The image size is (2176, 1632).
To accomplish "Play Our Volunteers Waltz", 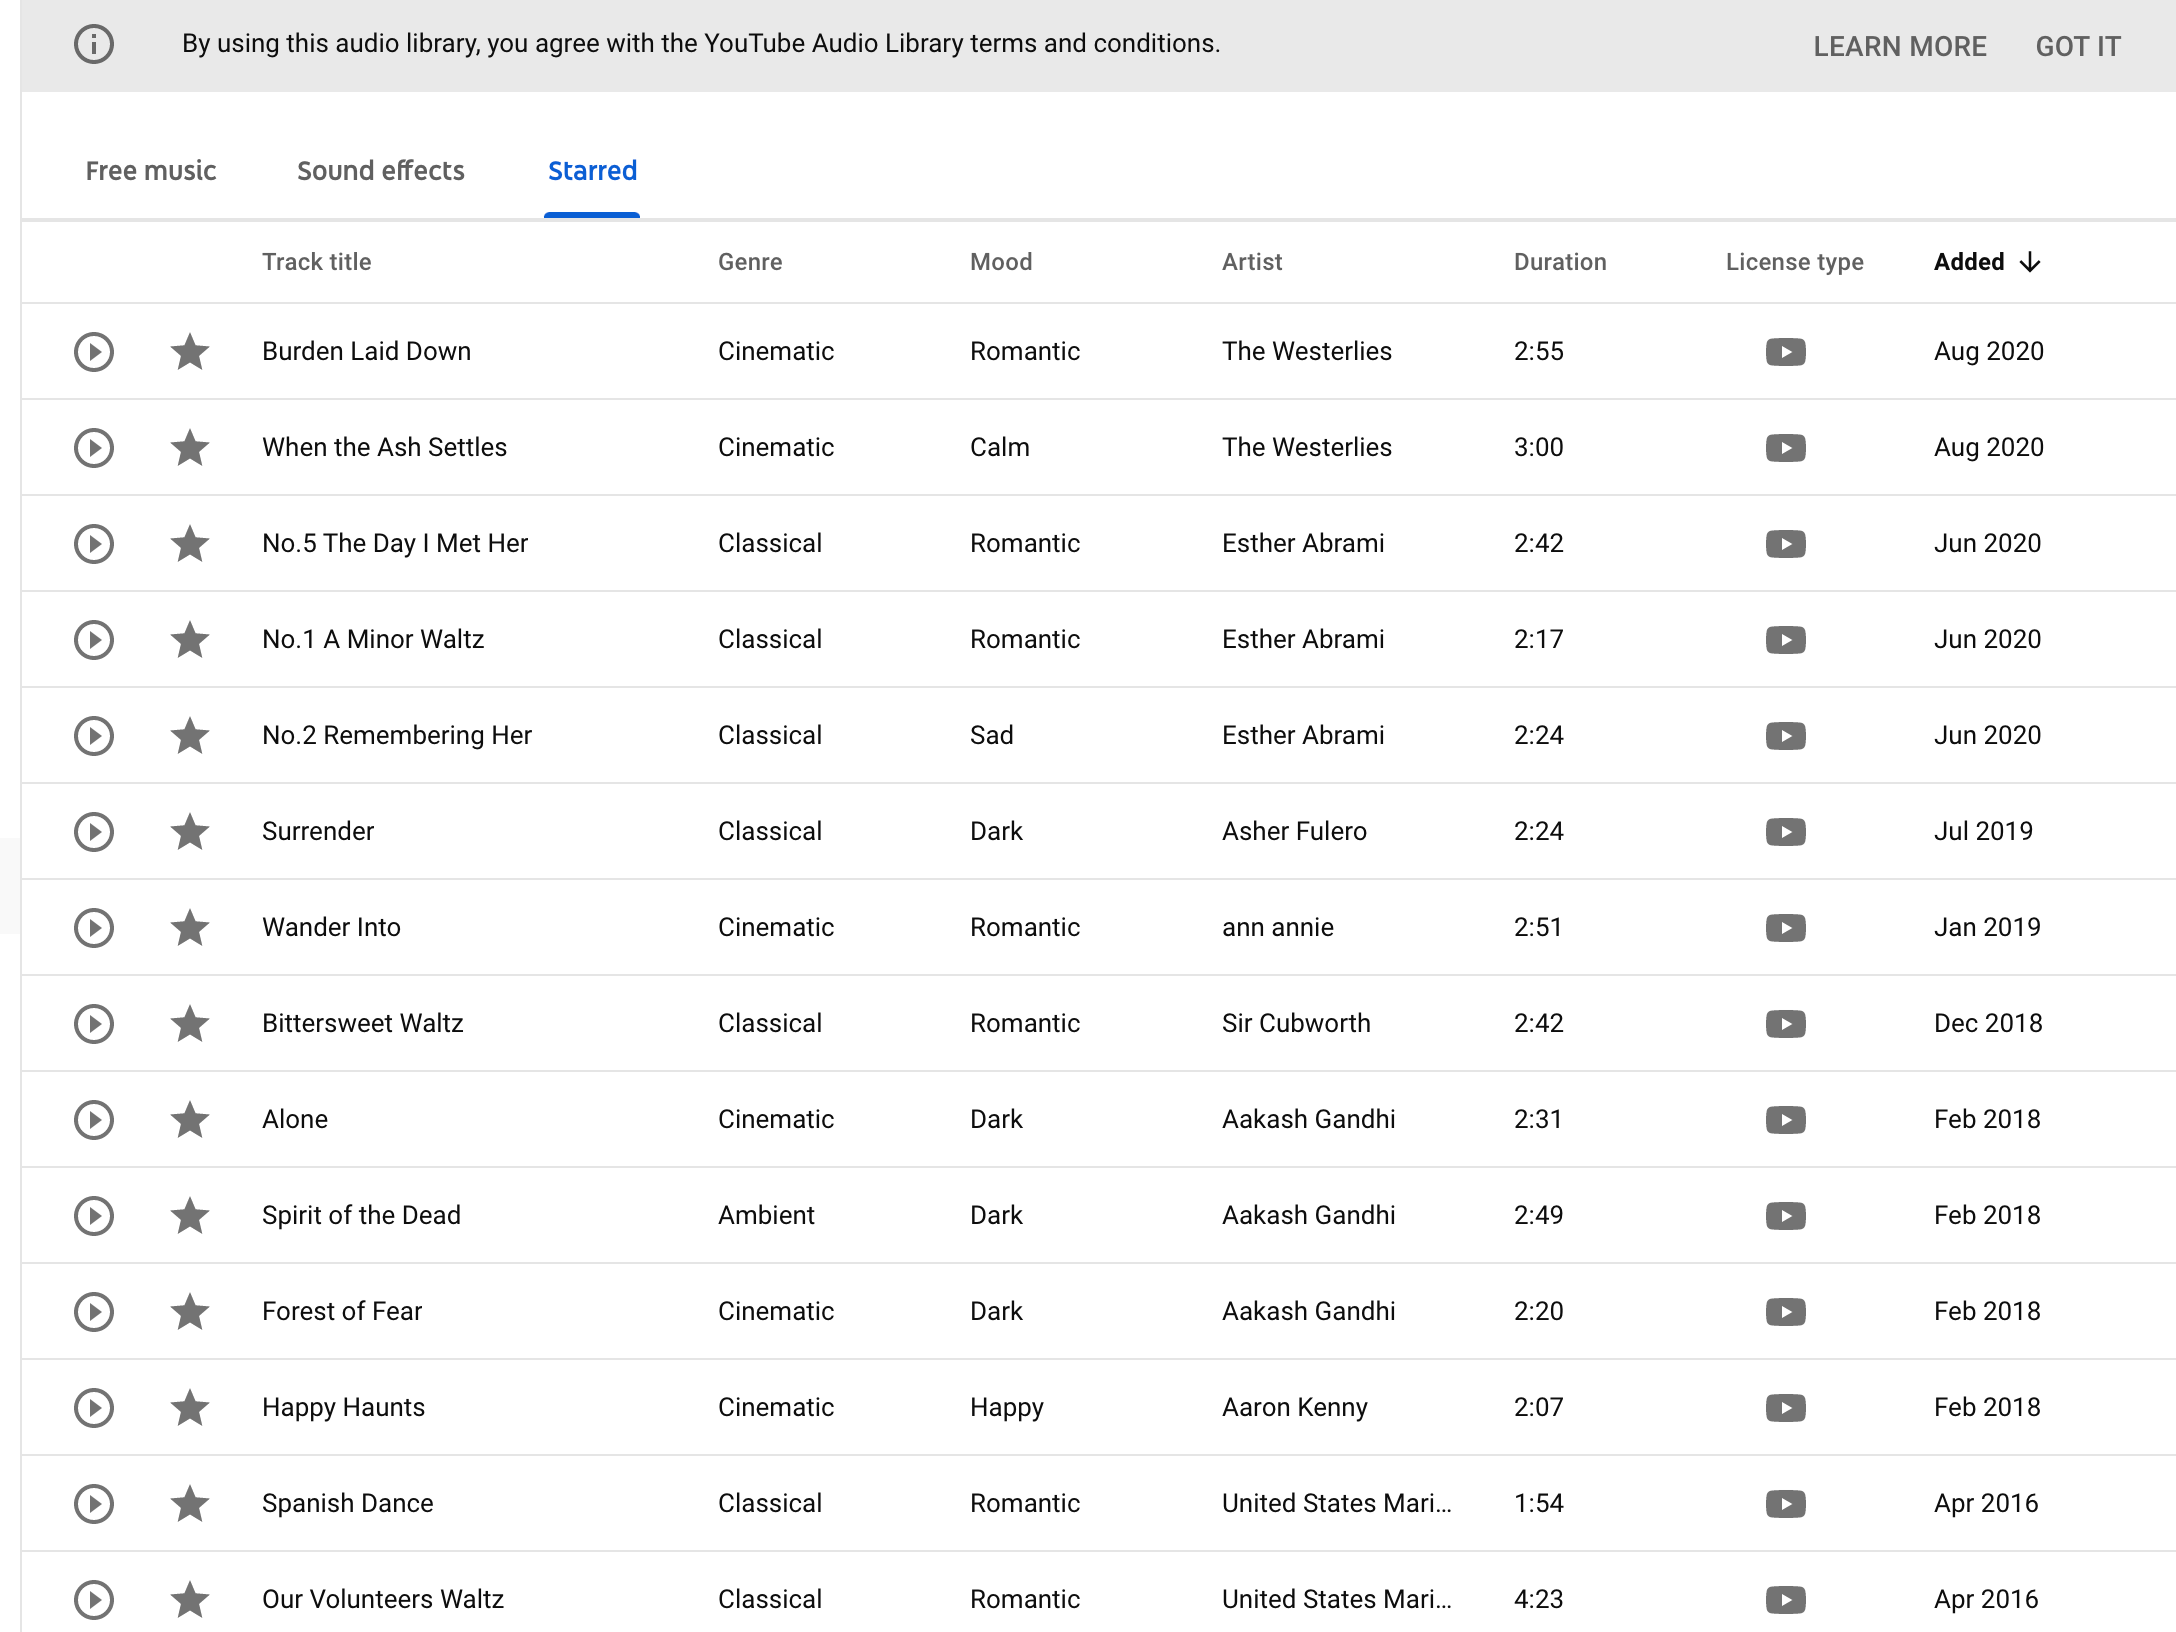I will pos(94,1600).
